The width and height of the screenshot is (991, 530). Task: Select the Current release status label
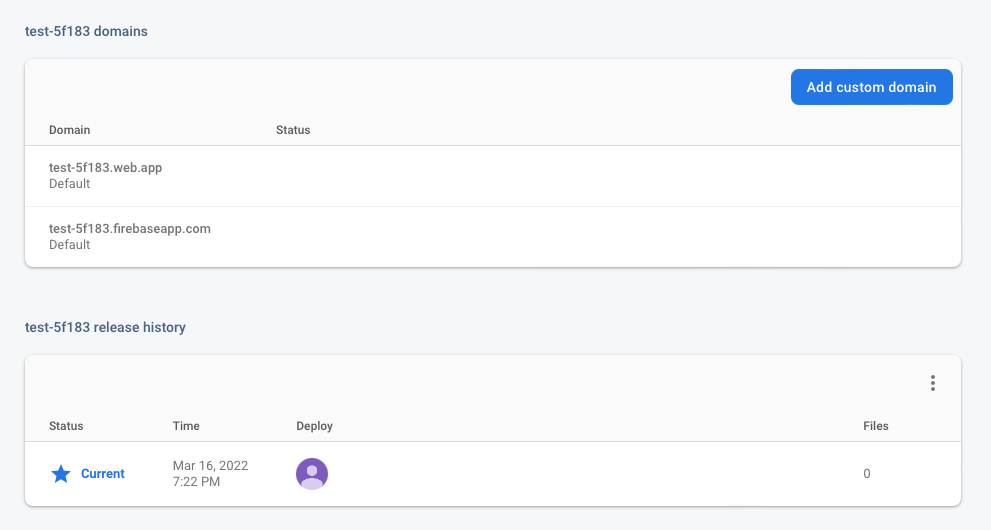pos(103,474)
